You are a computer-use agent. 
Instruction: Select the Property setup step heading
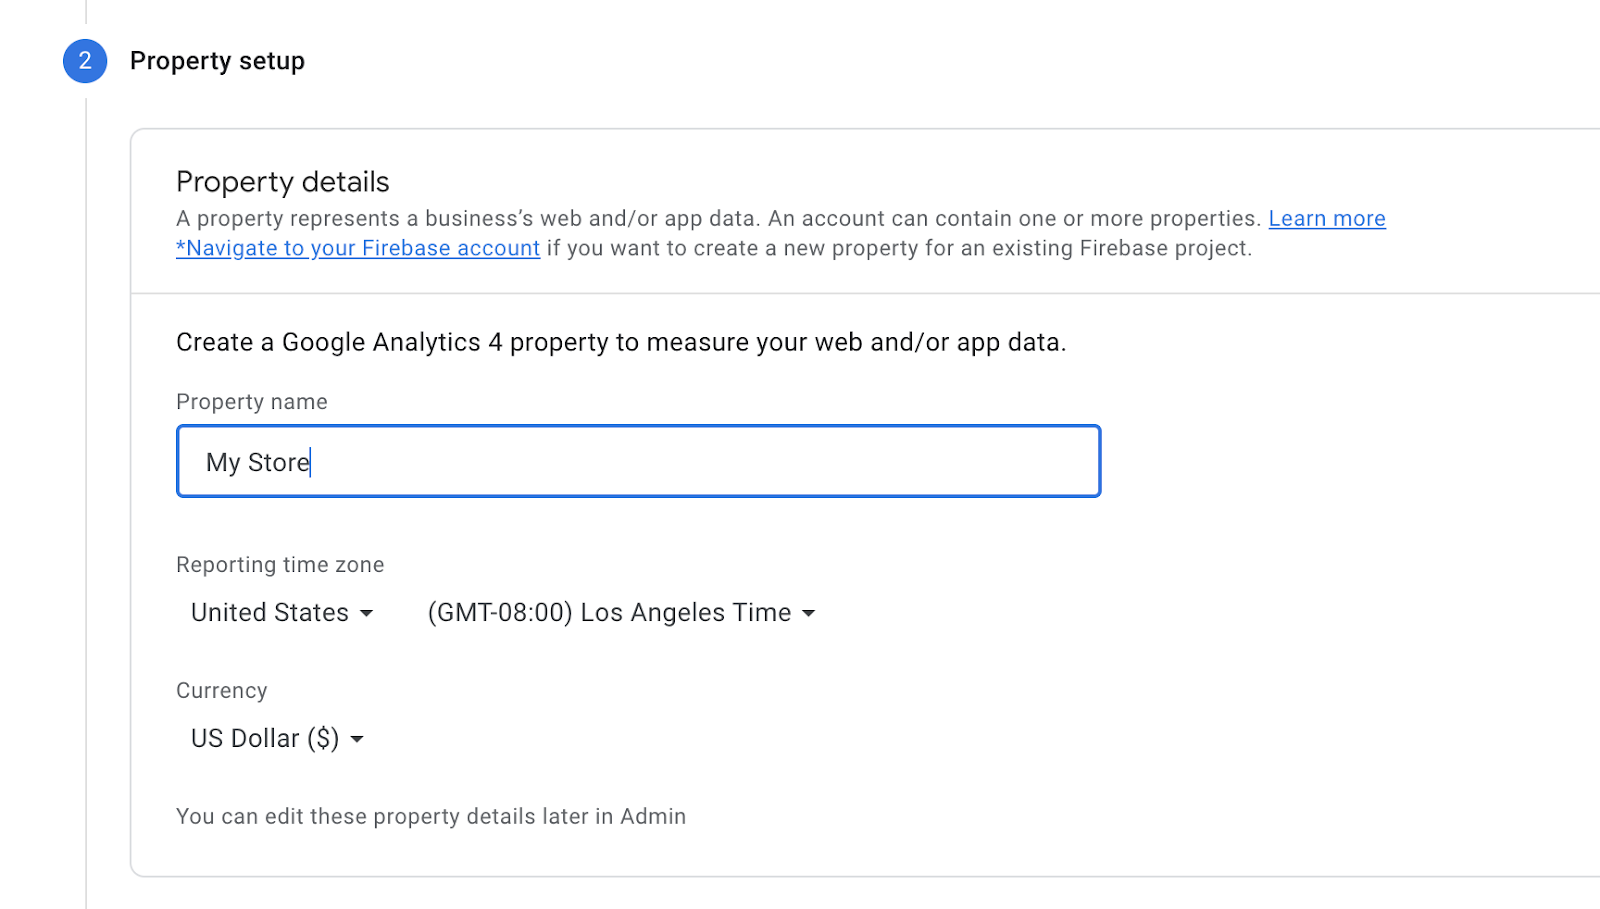tap(217, 61)
